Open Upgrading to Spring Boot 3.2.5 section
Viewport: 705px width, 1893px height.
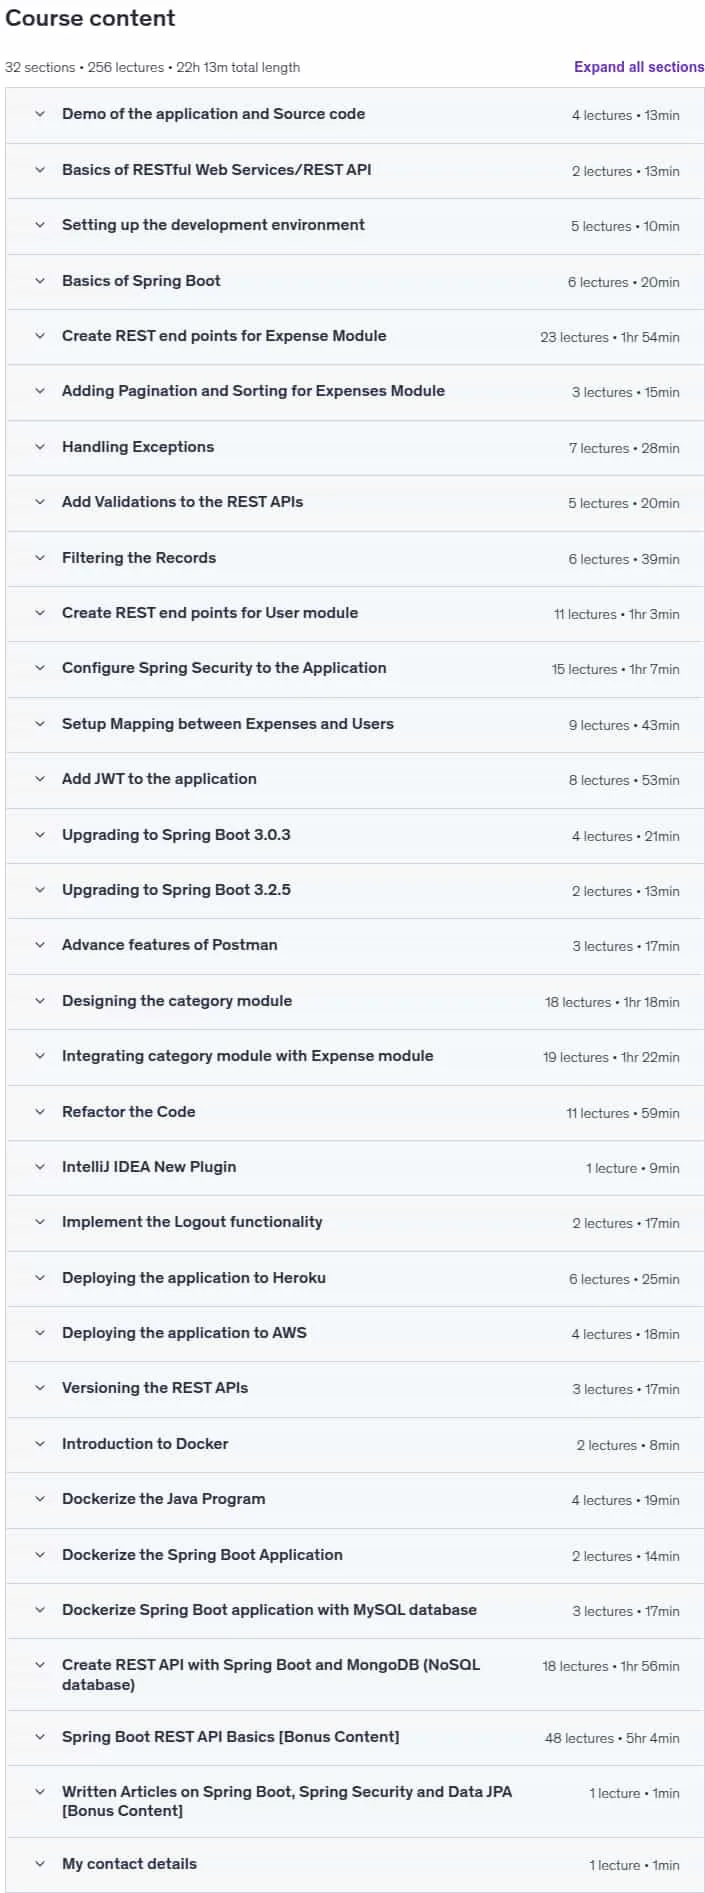click(x=355, y=890)
